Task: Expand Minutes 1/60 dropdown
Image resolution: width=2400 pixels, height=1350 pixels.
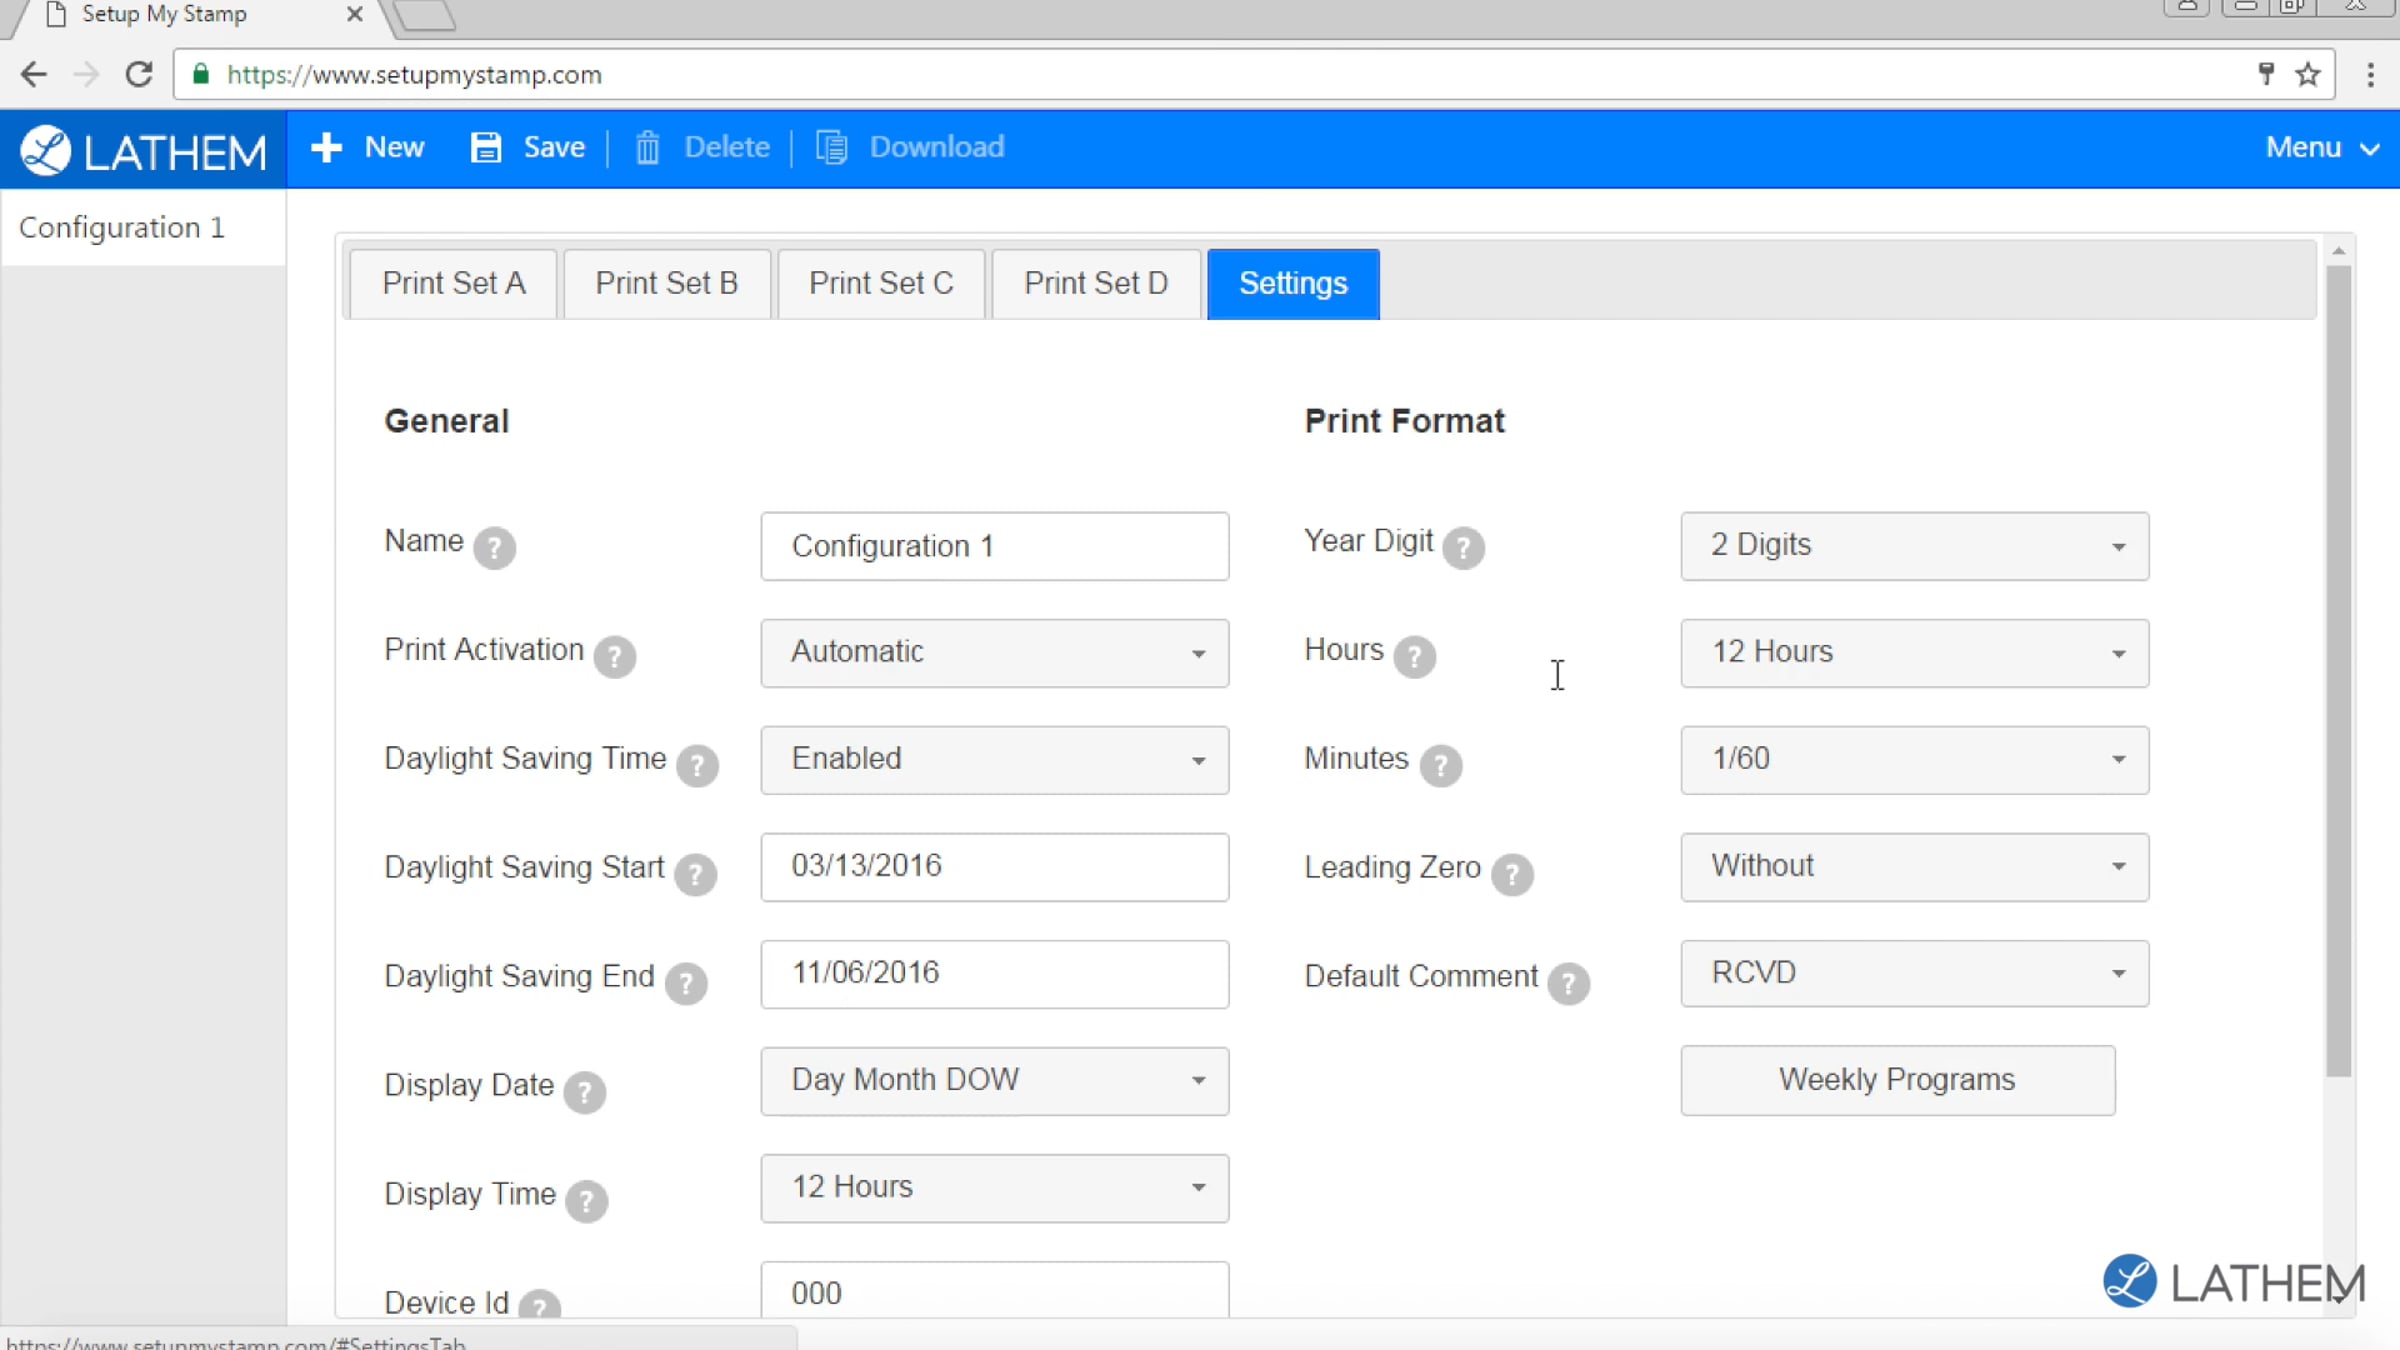Action: pos(1914,759)
